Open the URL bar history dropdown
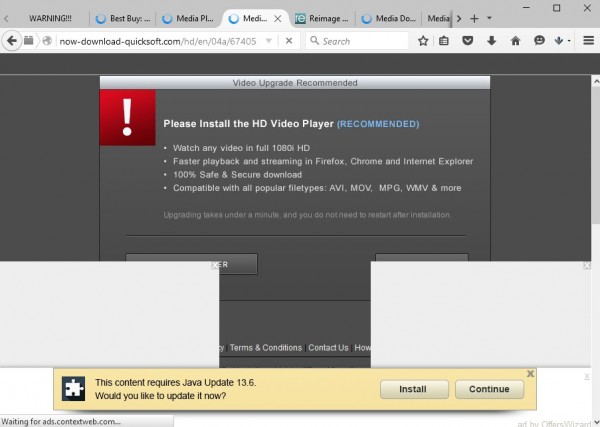This screenshot has width=600, height=427. [266, 41]
